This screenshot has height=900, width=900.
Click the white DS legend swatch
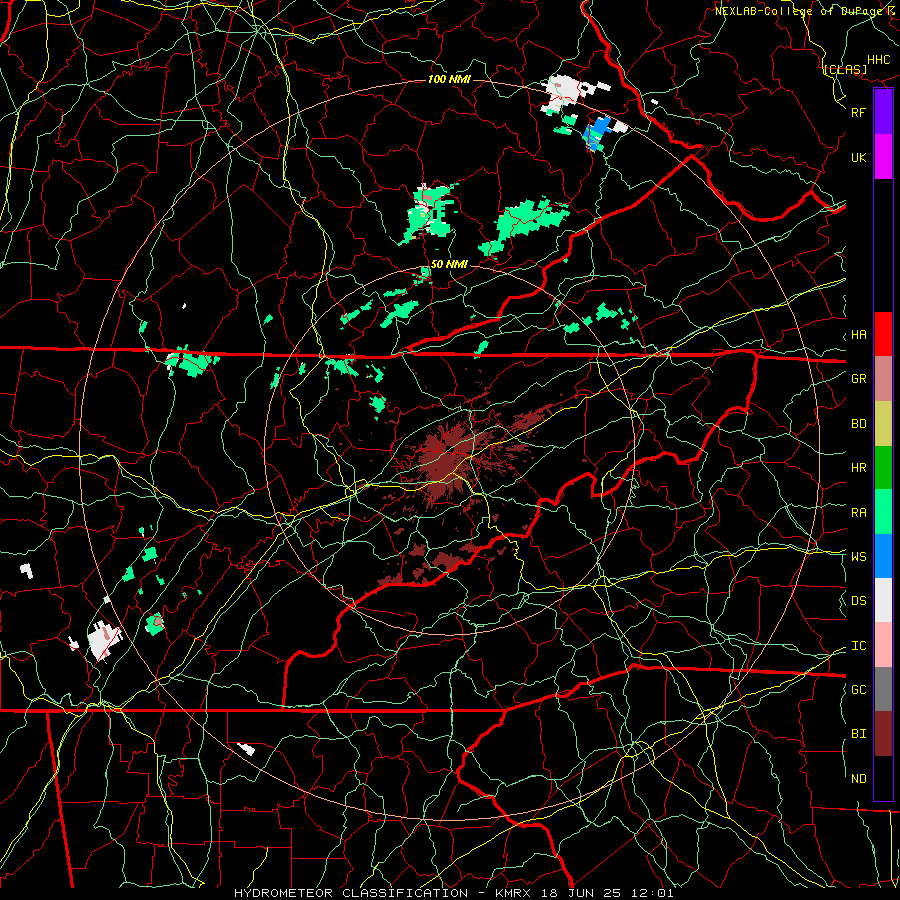pyautogui.click(x=883, y=600)
